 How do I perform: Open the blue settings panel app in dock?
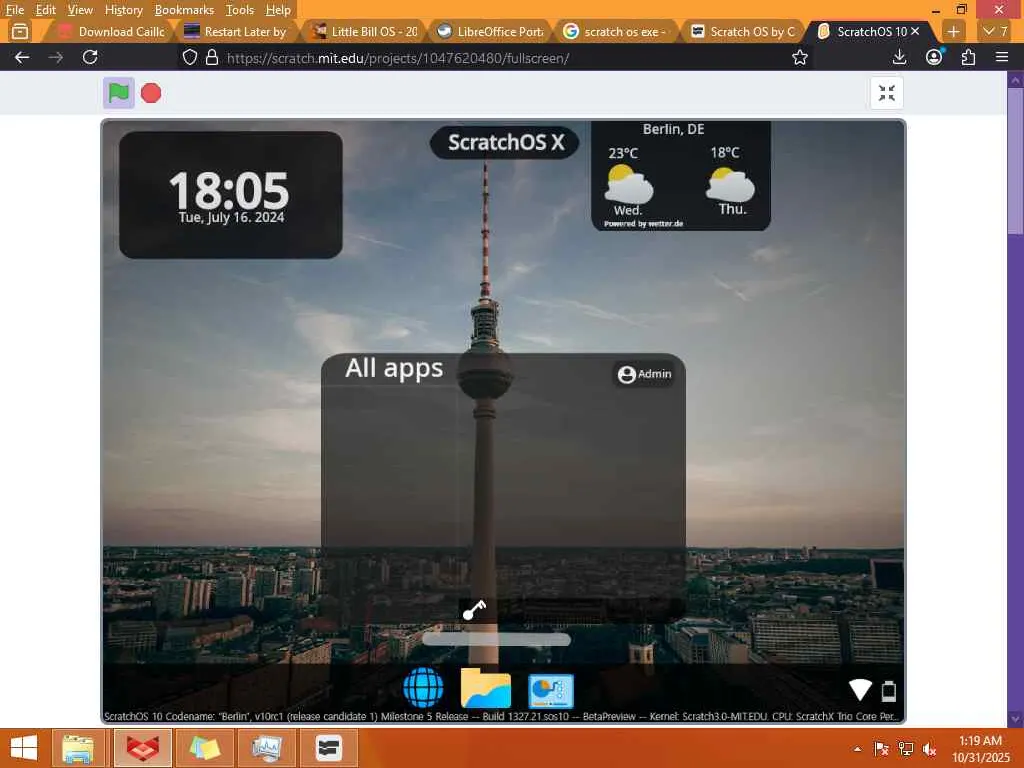point(551,691)
